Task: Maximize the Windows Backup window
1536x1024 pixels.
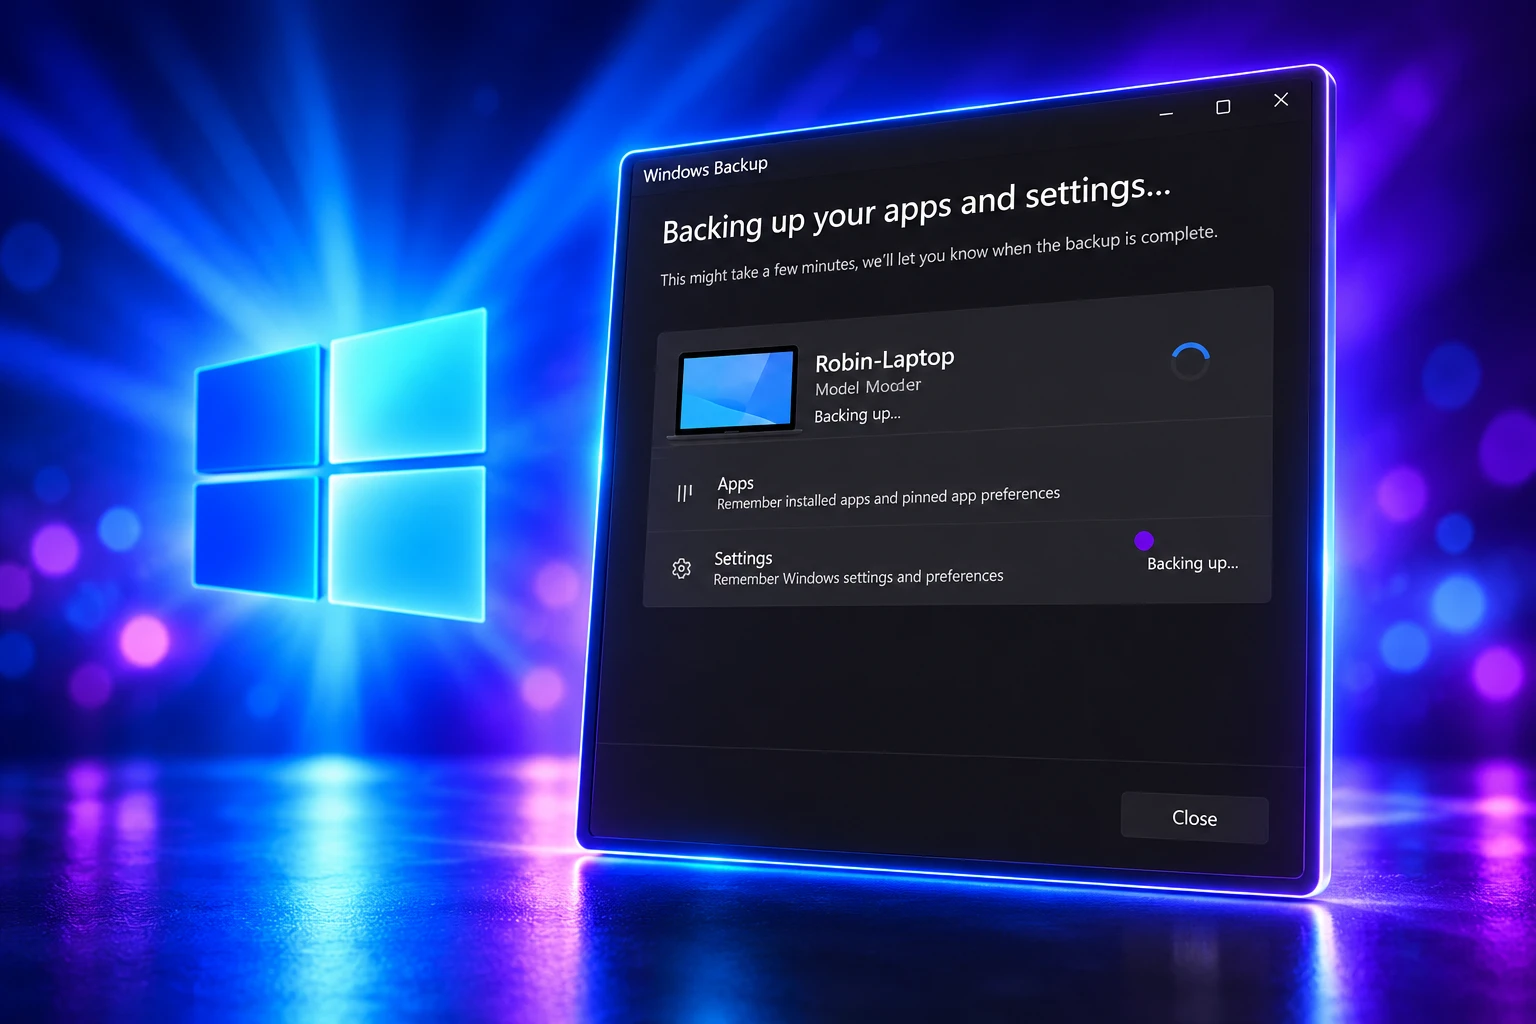Action: coord(1223,107)
